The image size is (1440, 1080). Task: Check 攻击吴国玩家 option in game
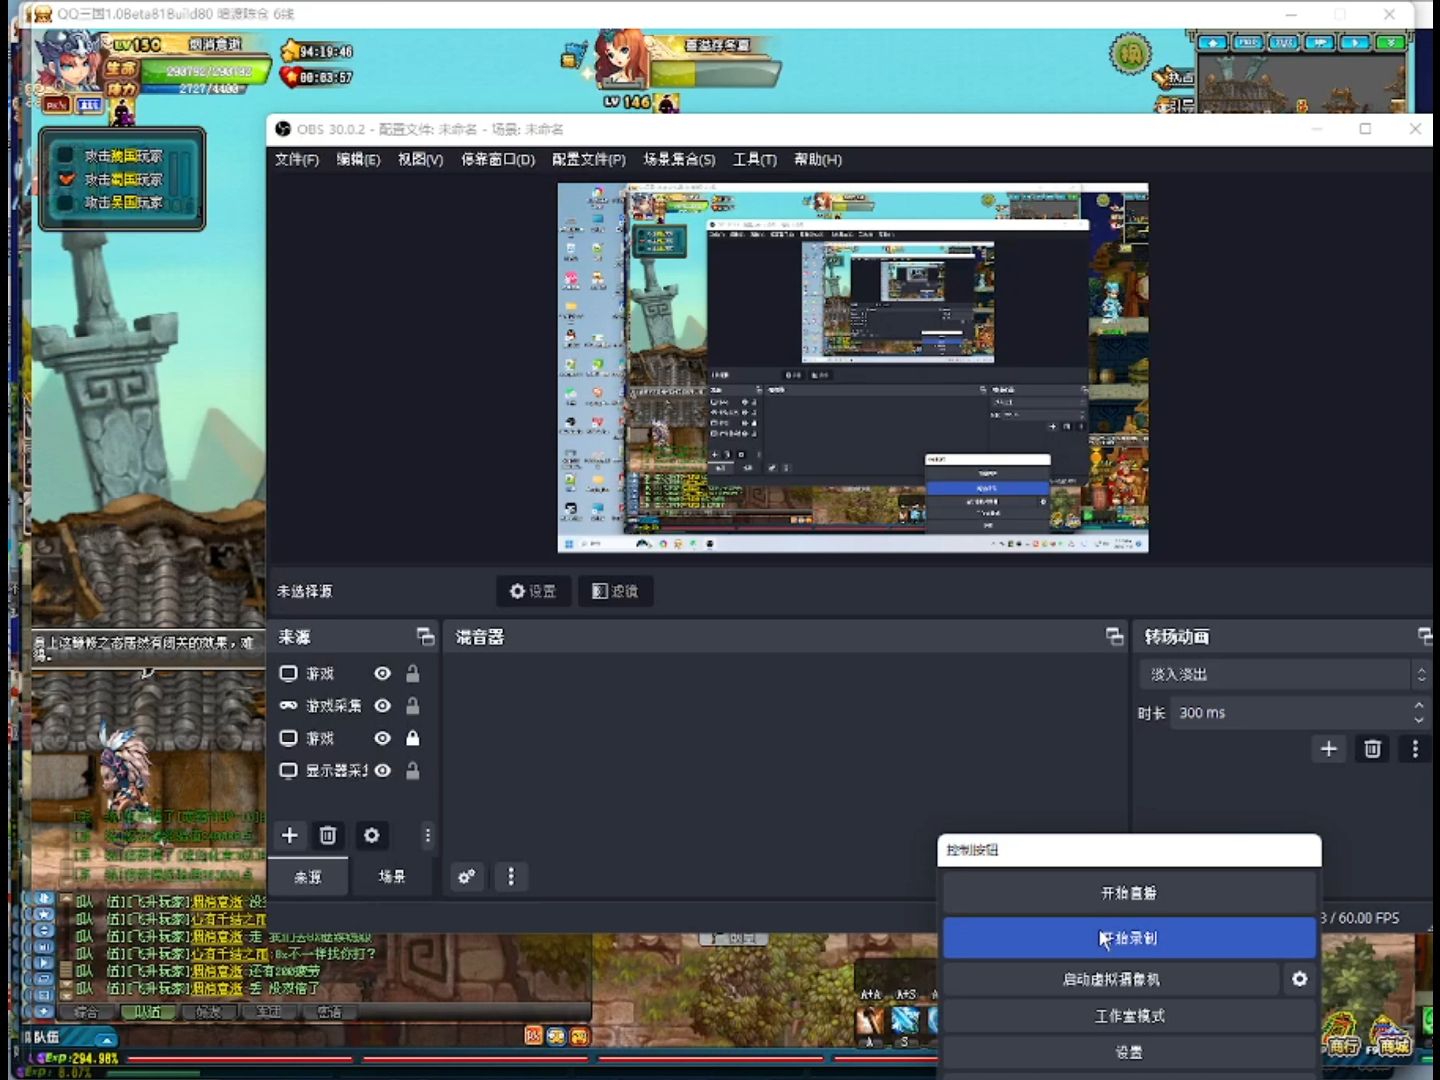point(66,202)
